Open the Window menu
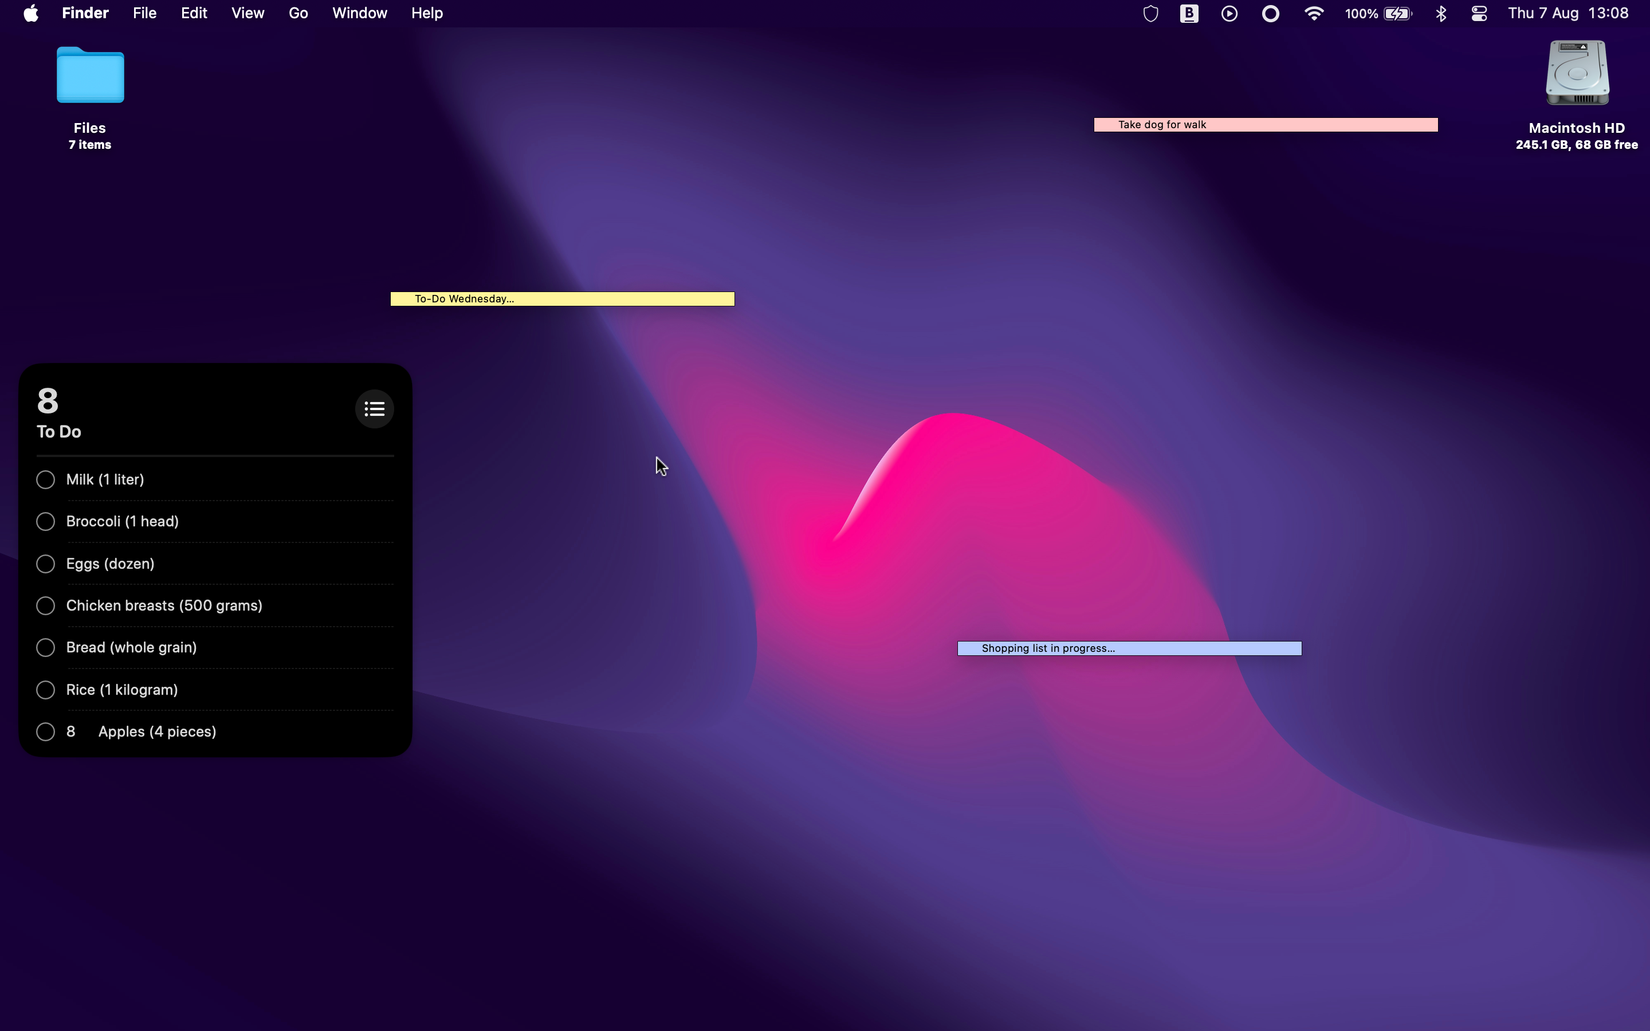The image size is (1650, 1031). (x=359, y=13)
